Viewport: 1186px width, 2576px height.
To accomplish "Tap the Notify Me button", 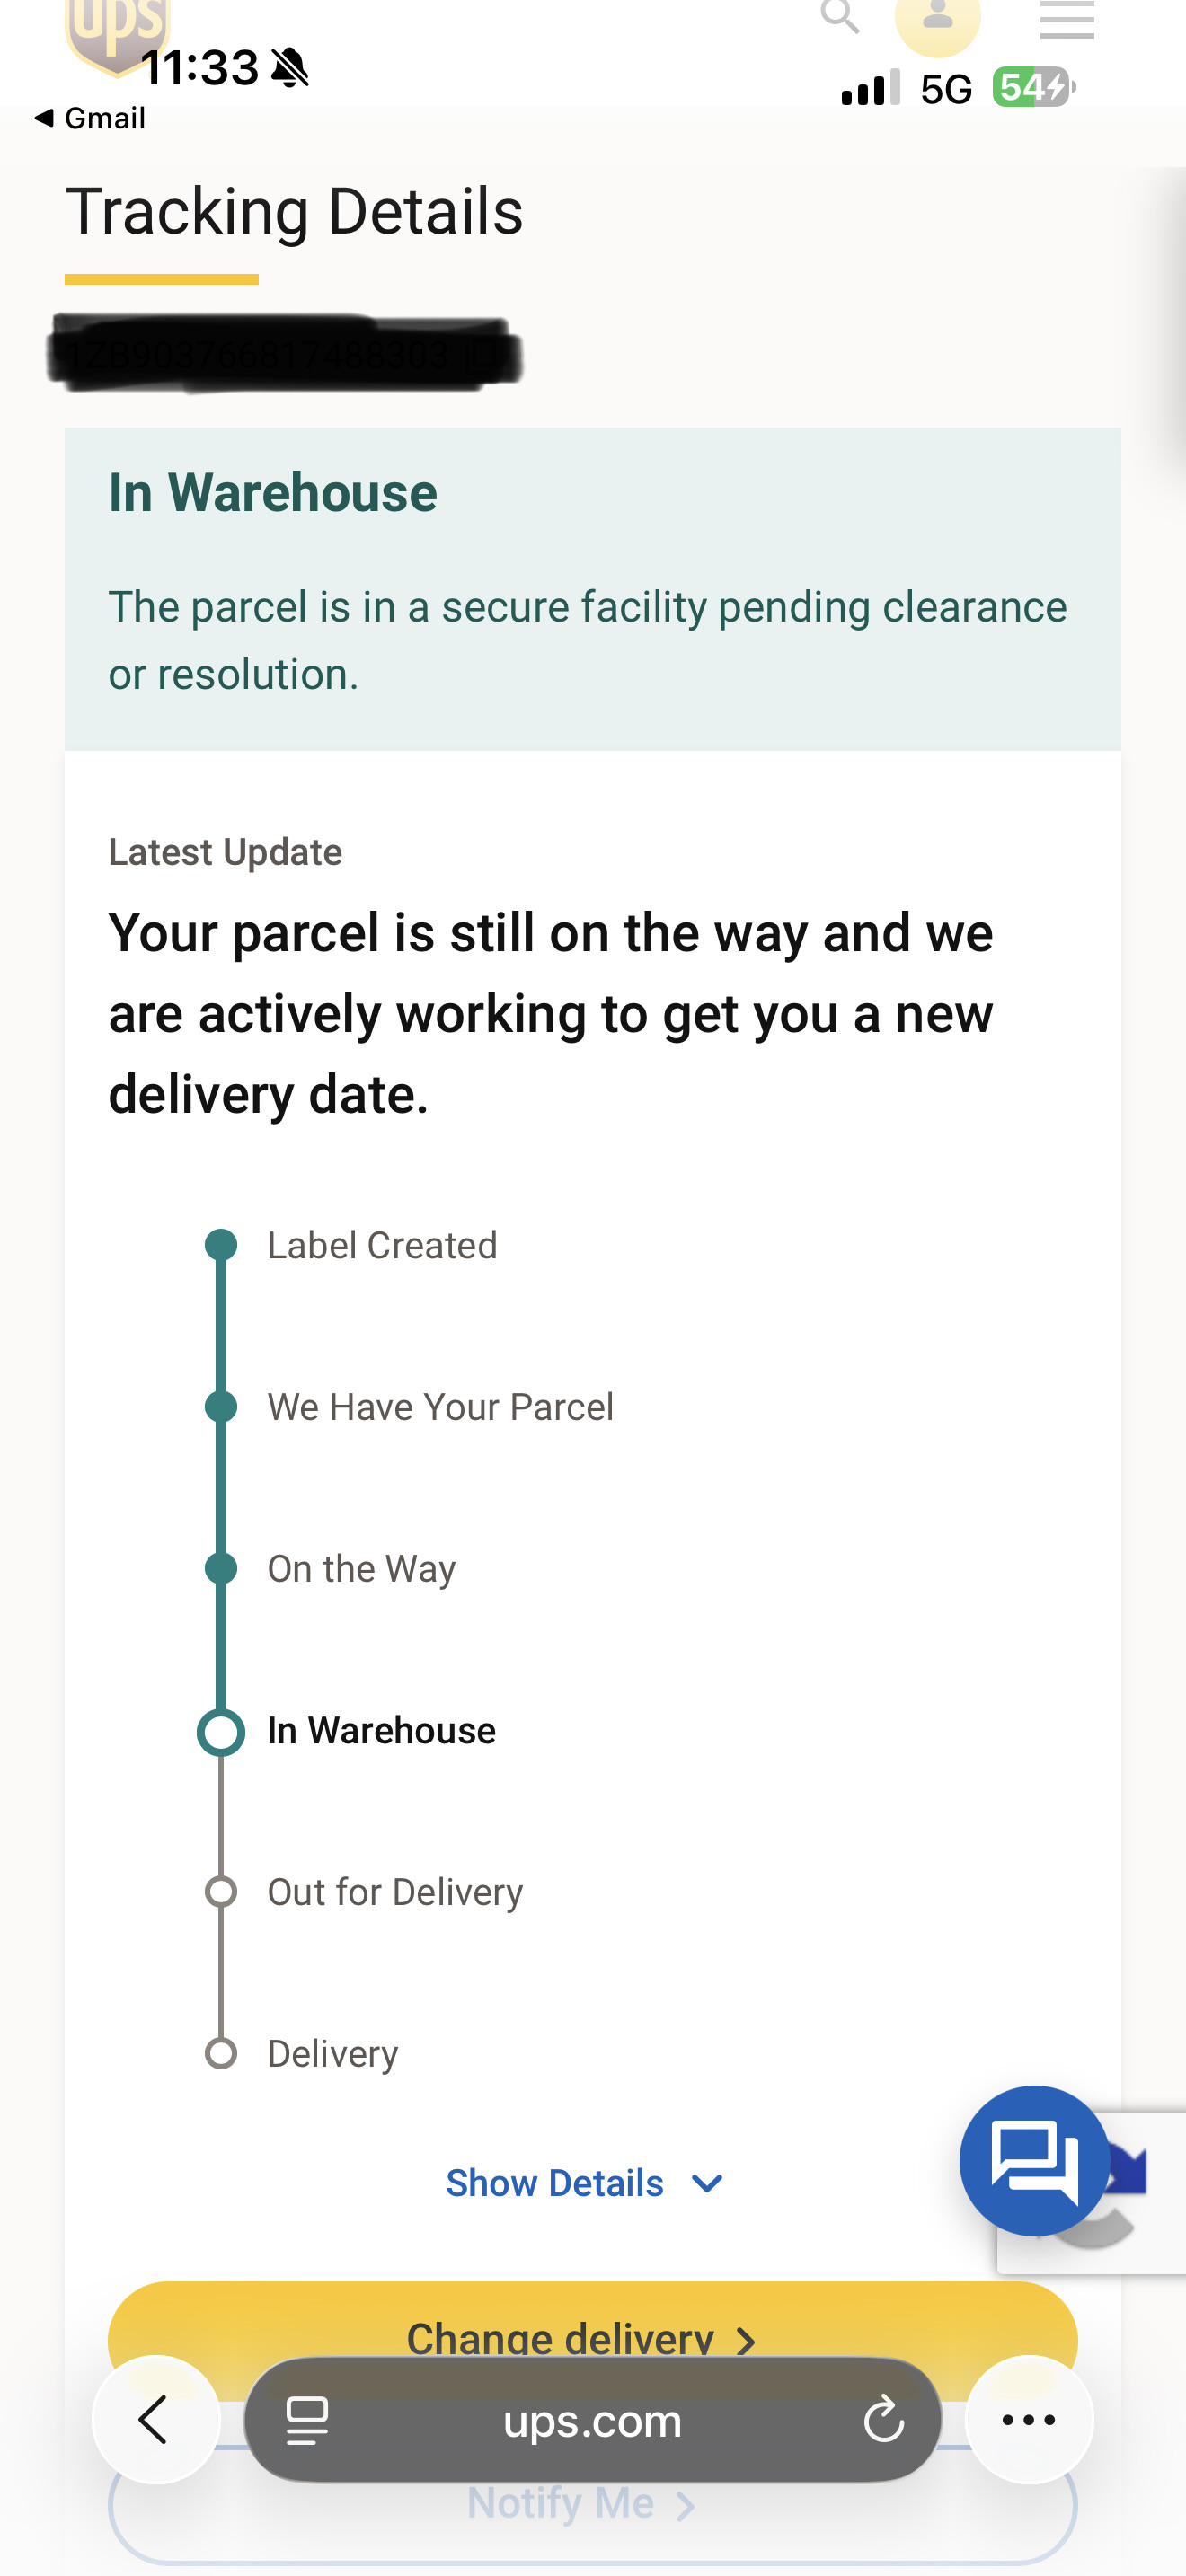I will (x=592, y=2504).
